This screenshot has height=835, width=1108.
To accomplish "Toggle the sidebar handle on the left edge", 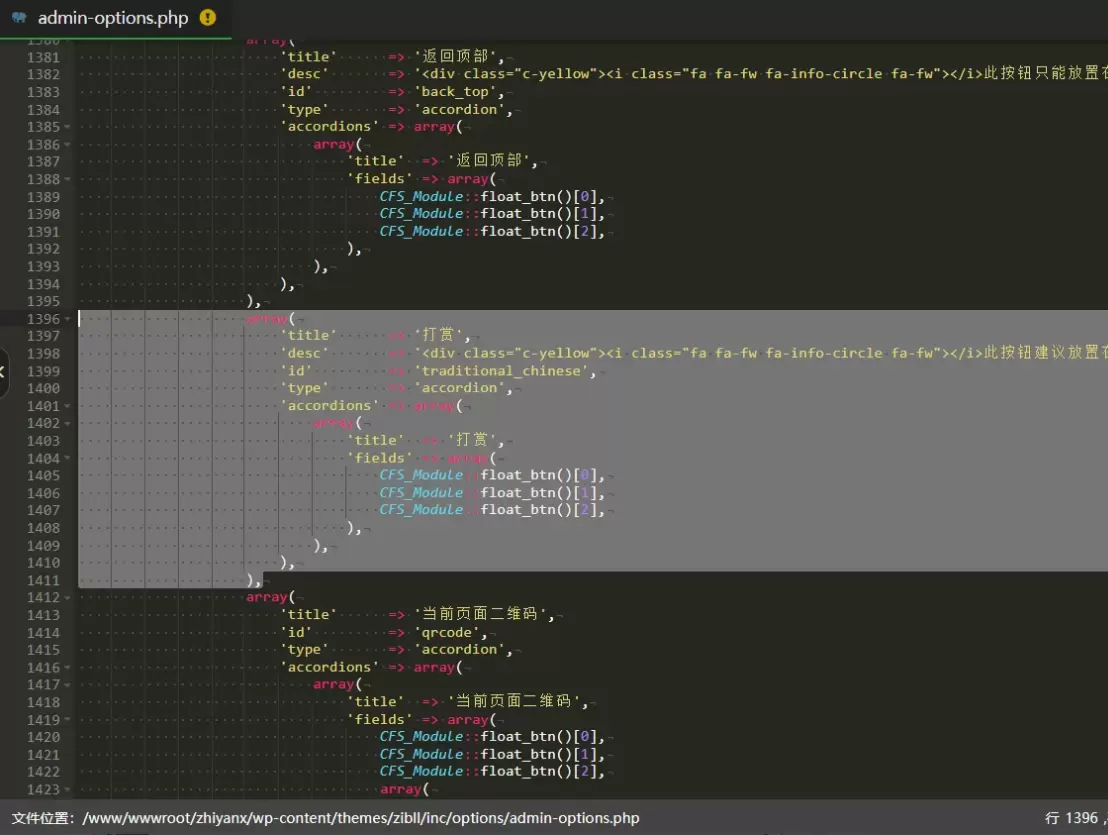I will pos(4,372).
